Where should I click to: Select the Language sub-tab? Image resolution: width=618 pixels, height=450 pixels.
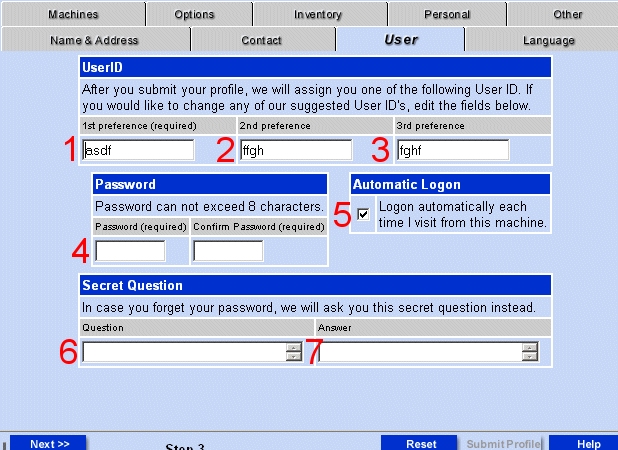tap(548, 40)
